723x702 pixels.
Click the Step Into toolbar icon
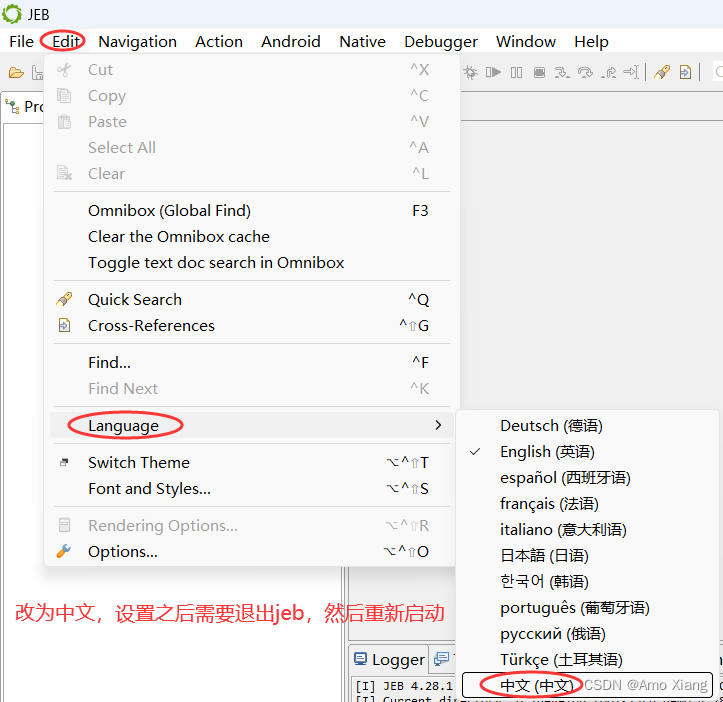(562, 72)
